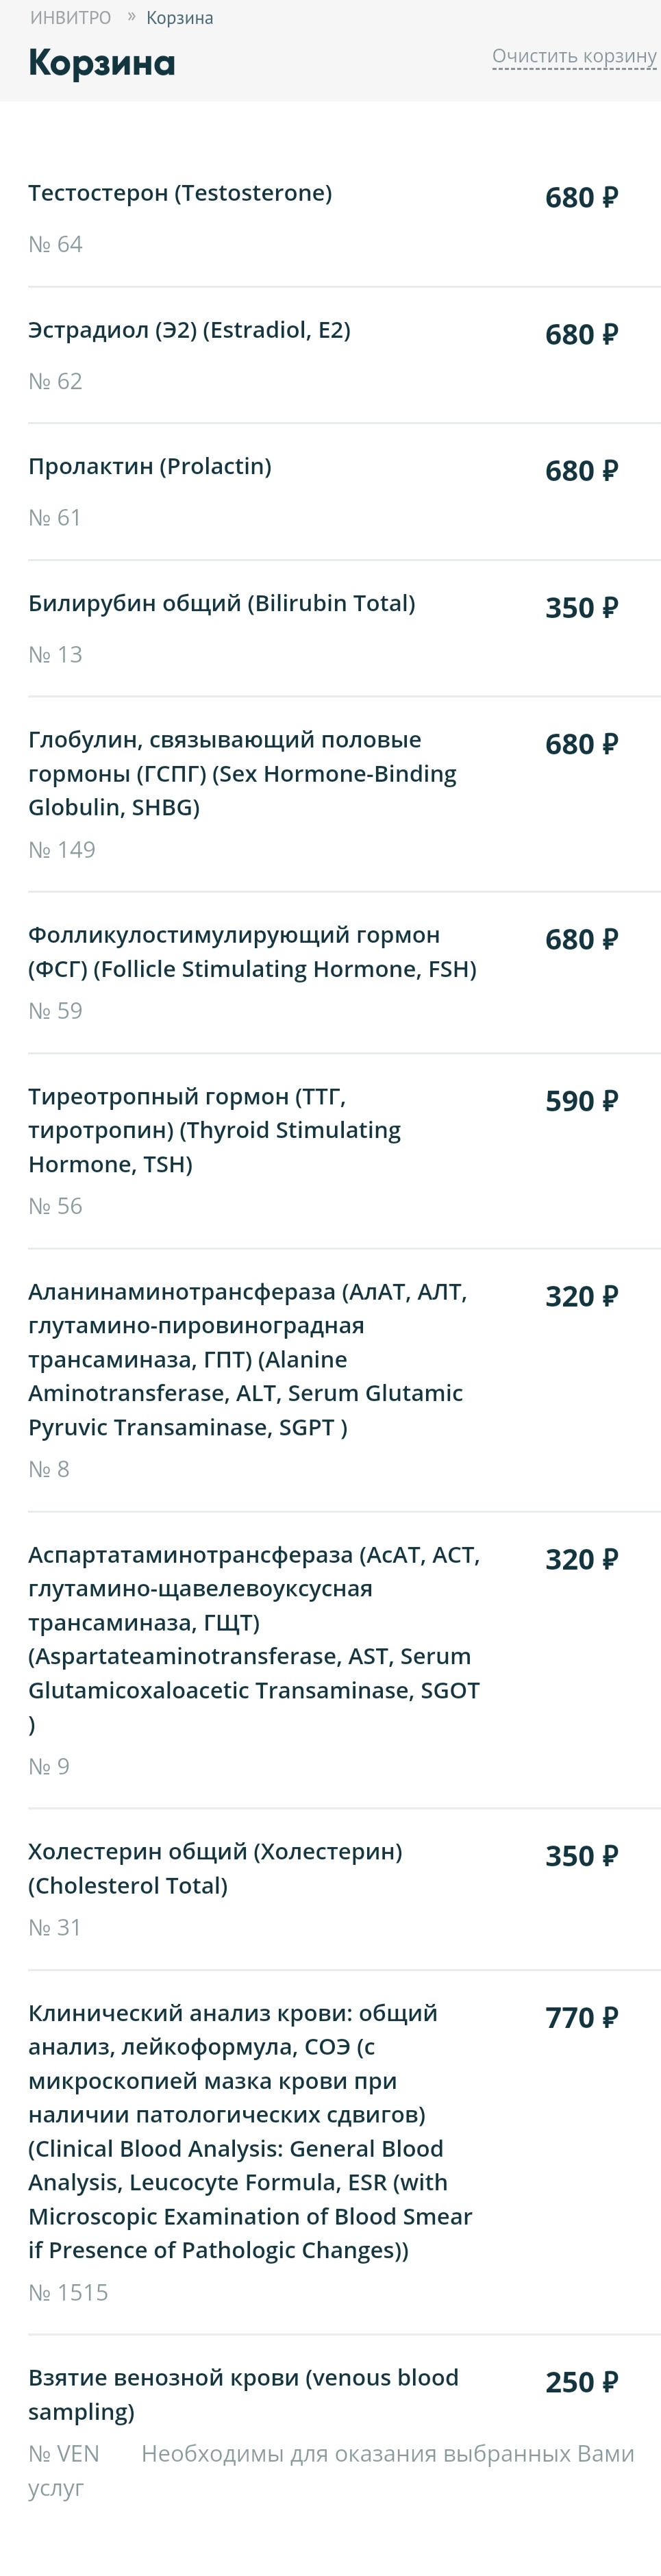Click the Аспартатаминотрансфераза (AST) test name
The height and width of the screenshot is (2576, 661).
pyautogui.click(x=254, y=1638)
